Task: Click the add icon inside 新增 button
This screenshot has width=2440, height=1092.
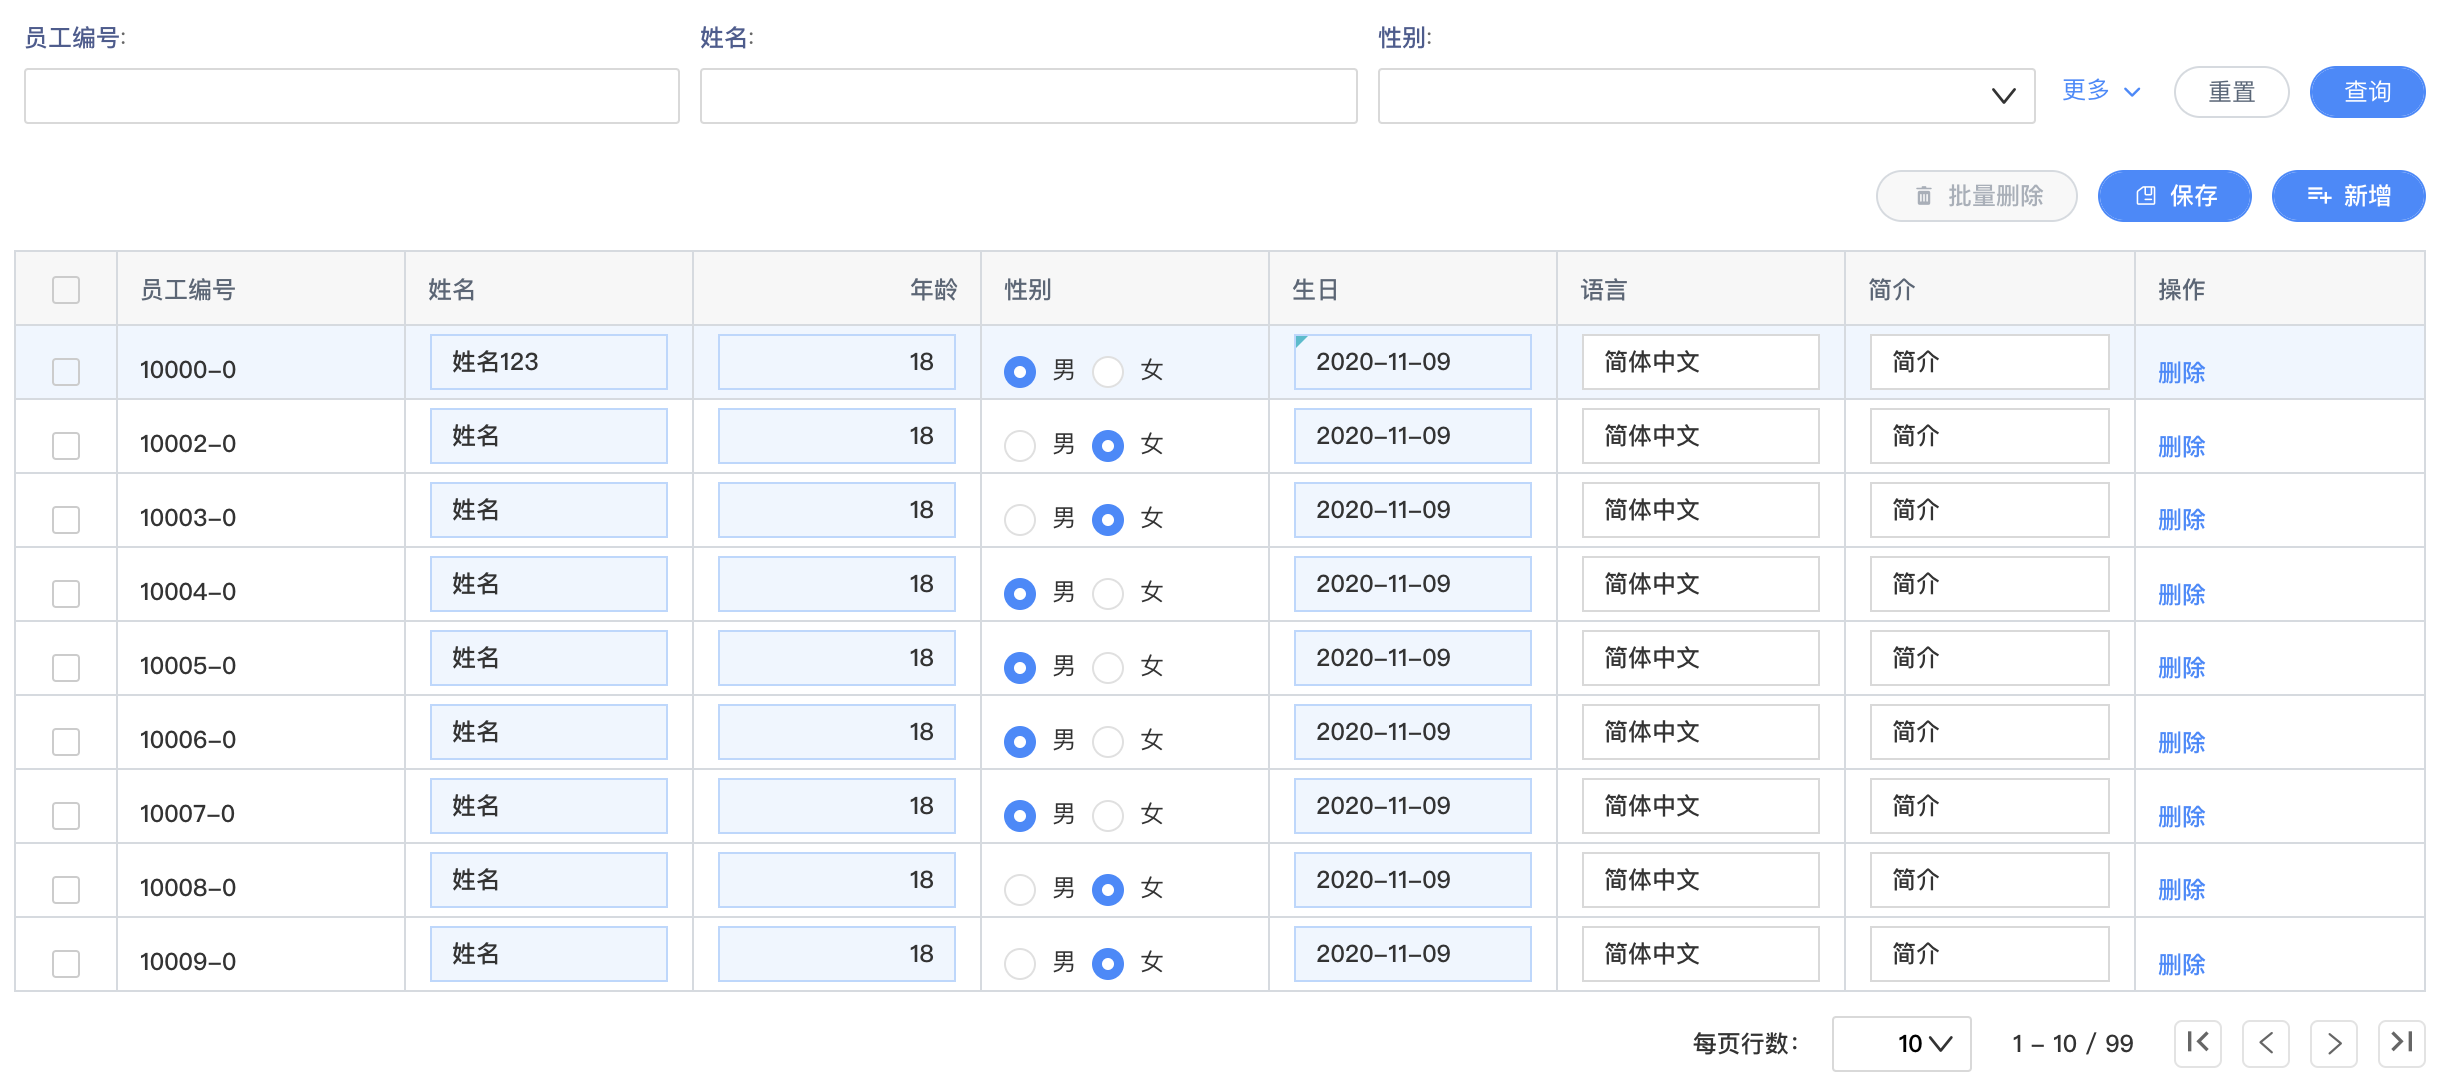Action: (2320, 196)
